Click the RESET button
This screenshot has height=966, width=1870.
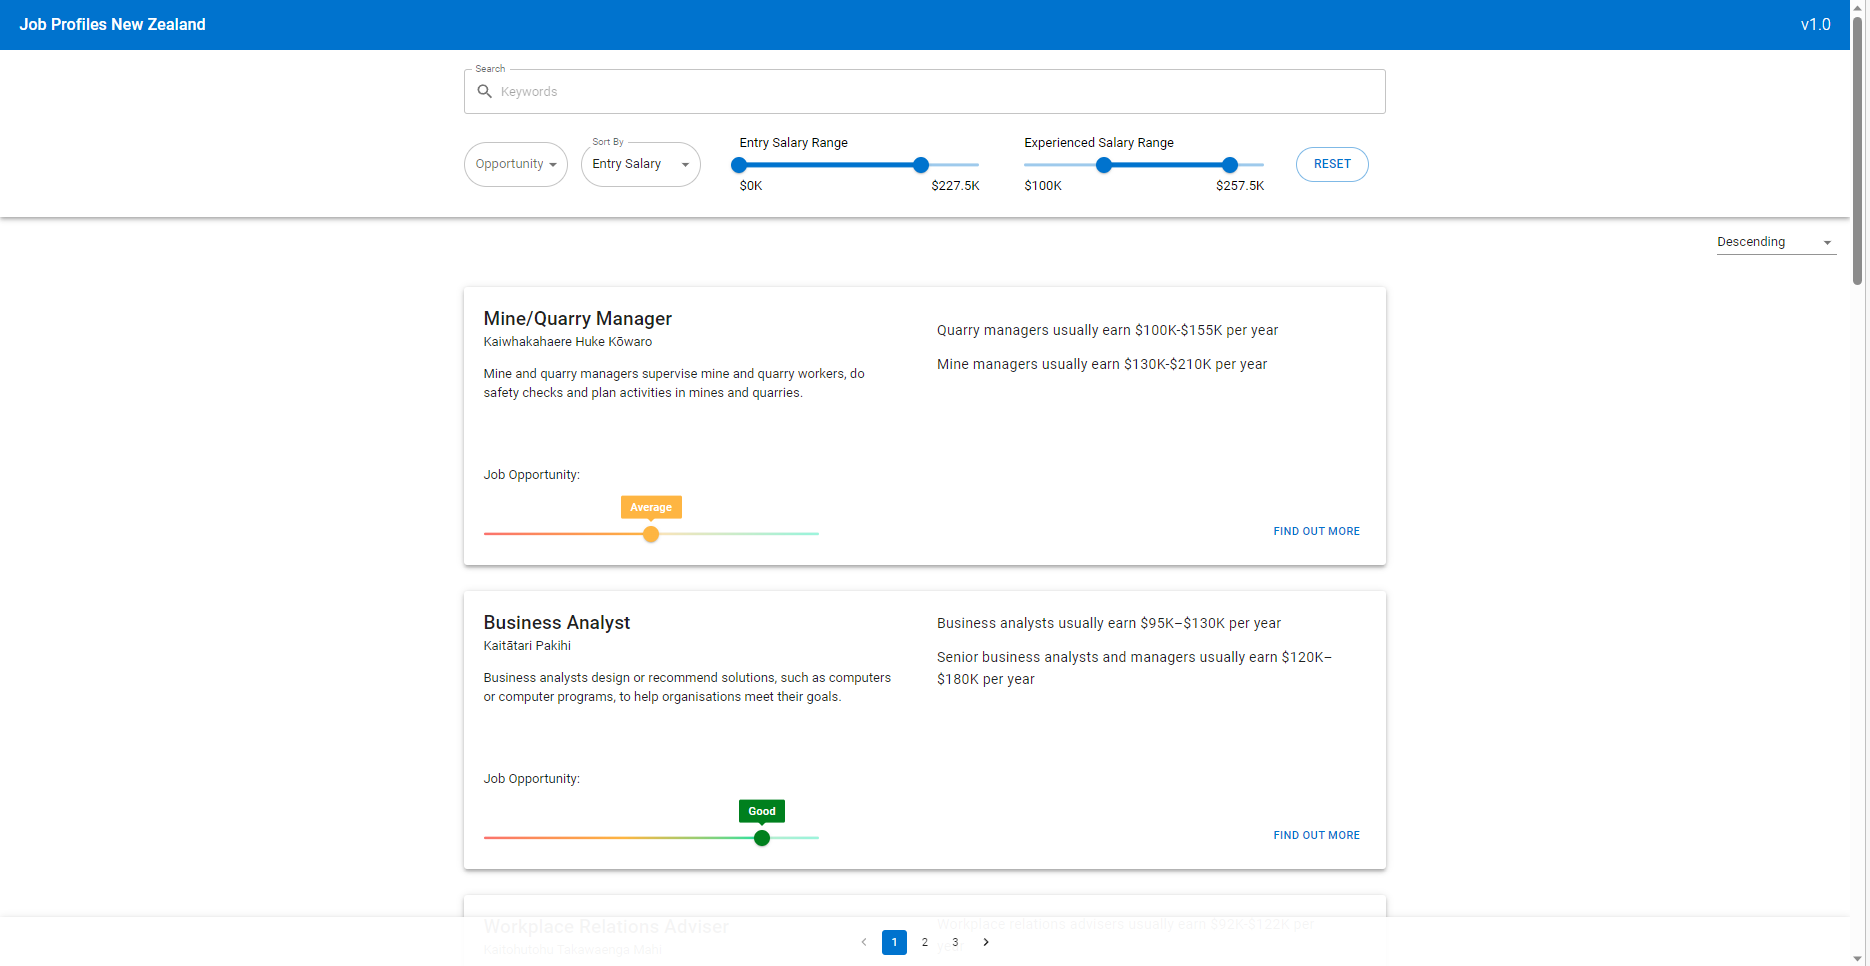pyautogui.click(x=1331, y=164)
